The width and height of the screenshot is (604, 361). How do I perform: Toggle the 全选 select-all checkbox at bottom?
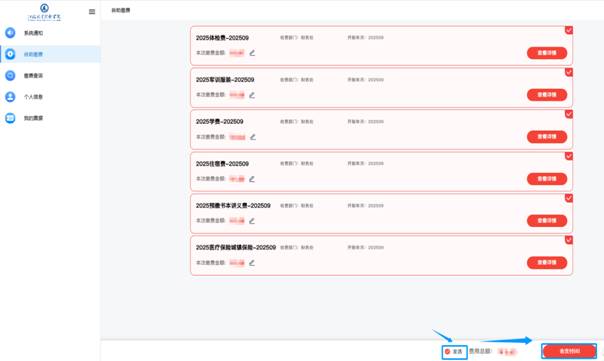pyautogui.click(x=448, y=352)
